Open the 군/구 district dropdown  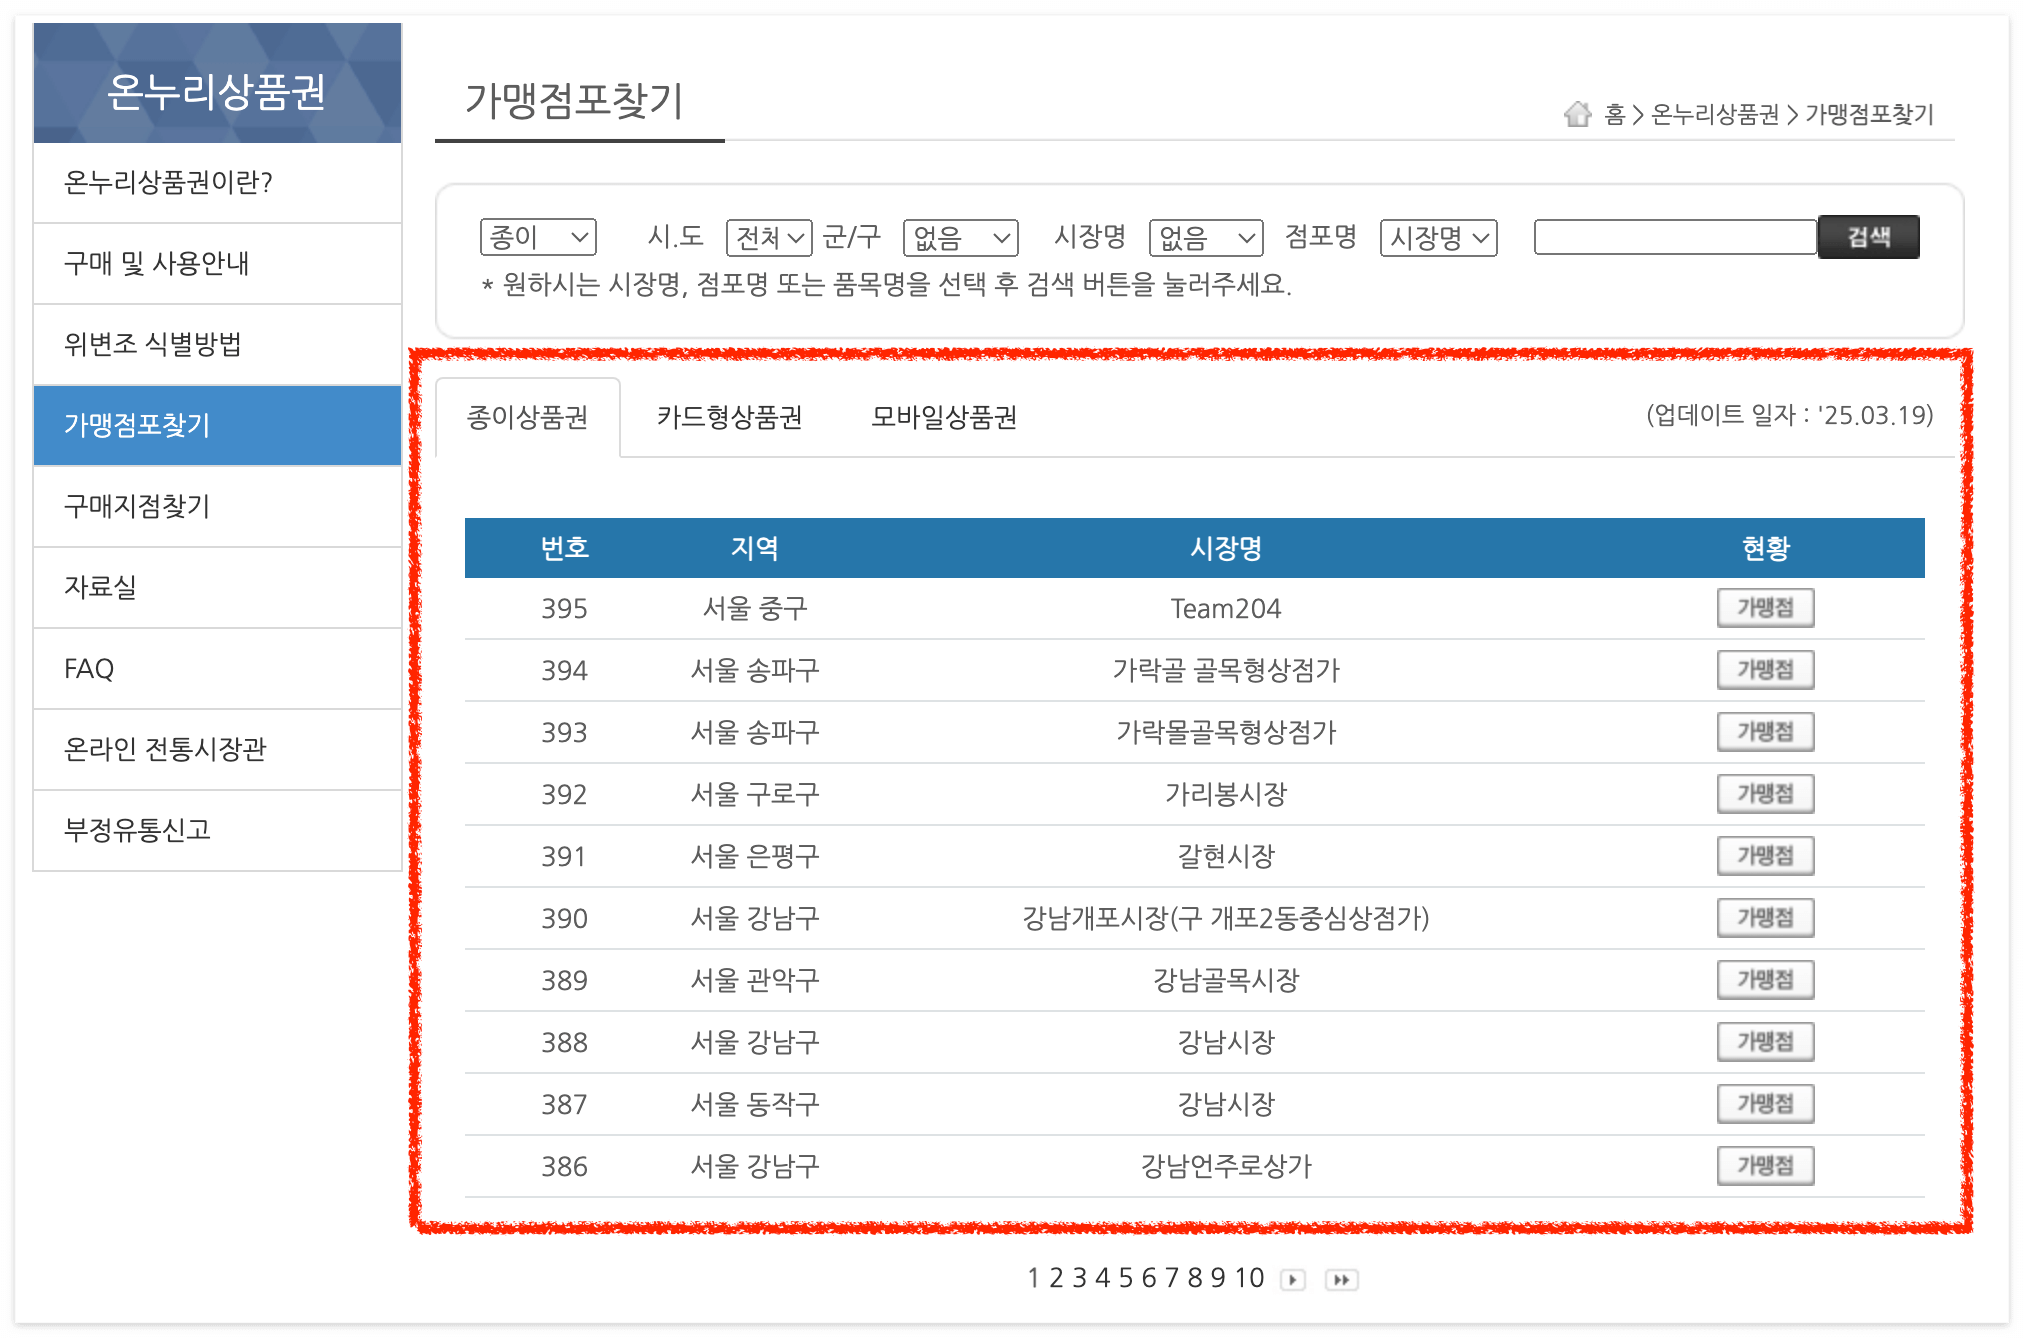pos(958,237)
